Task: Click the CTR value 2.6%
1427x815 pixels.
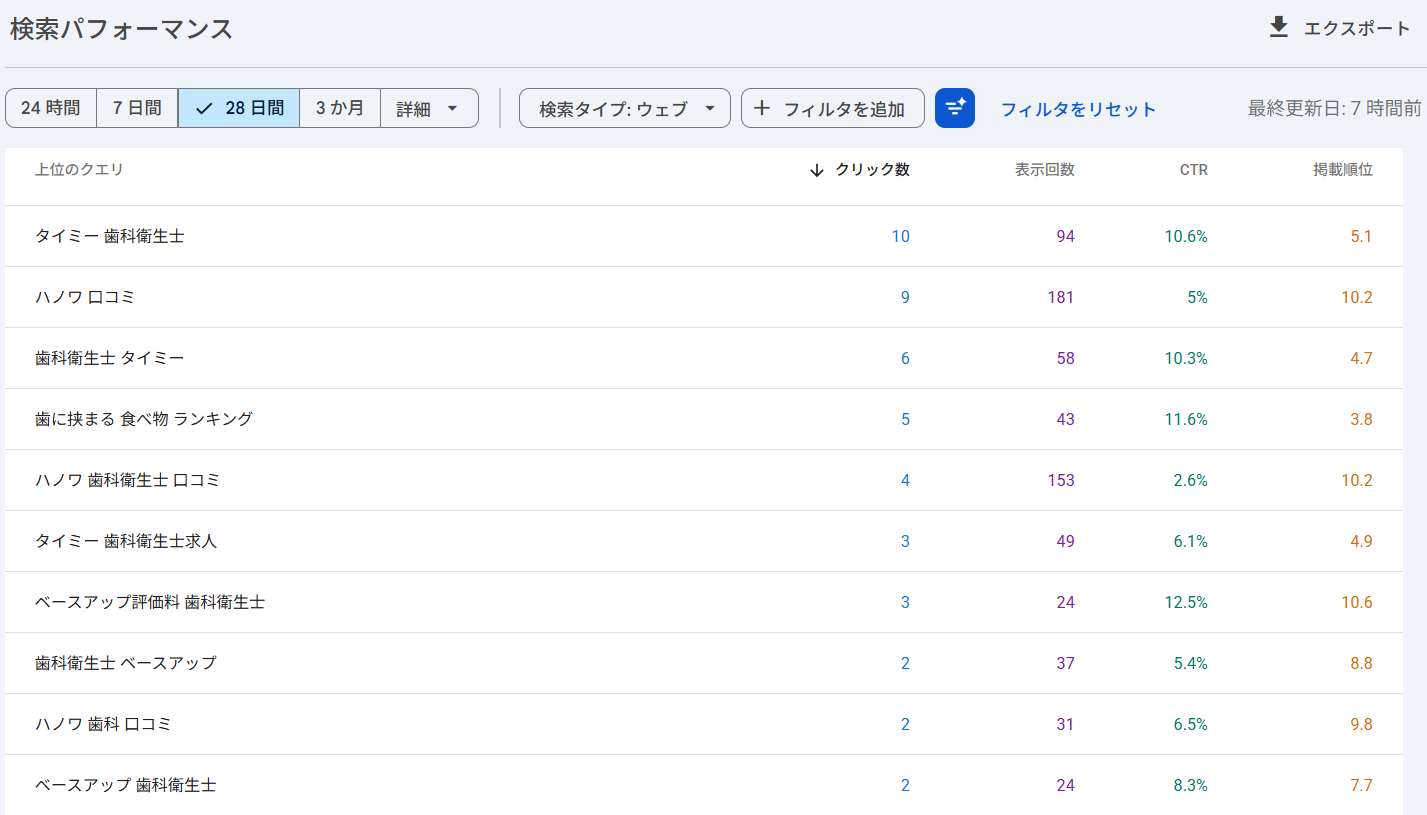Action: click(1190, 480)
